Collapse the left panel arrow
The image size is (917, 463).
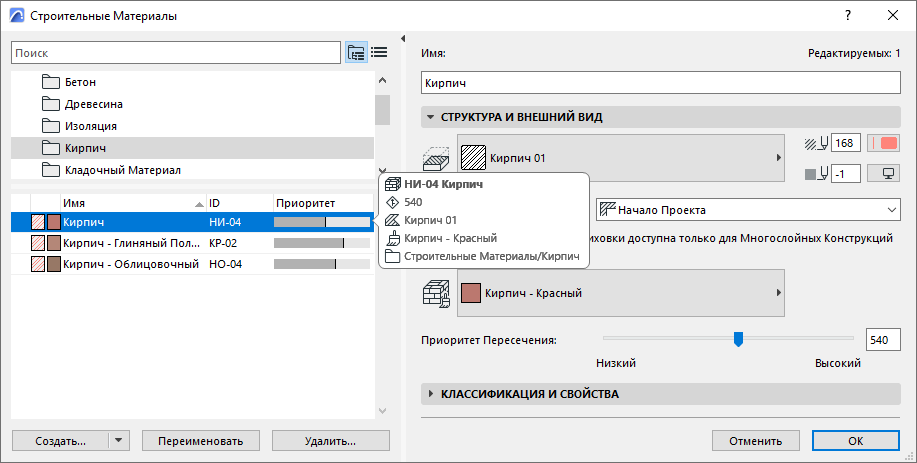[x=402, y=40]
